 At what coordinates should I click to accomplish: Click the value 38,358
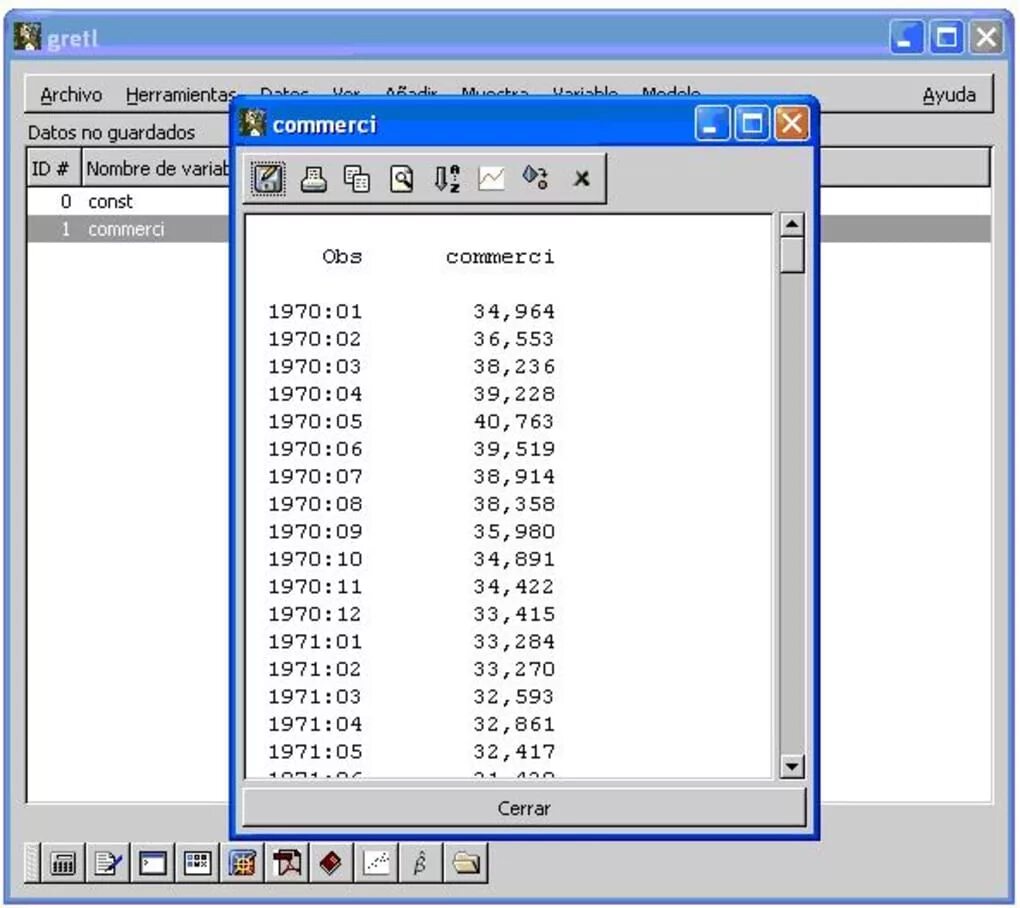pyautogui.click(x=514, y=504)
